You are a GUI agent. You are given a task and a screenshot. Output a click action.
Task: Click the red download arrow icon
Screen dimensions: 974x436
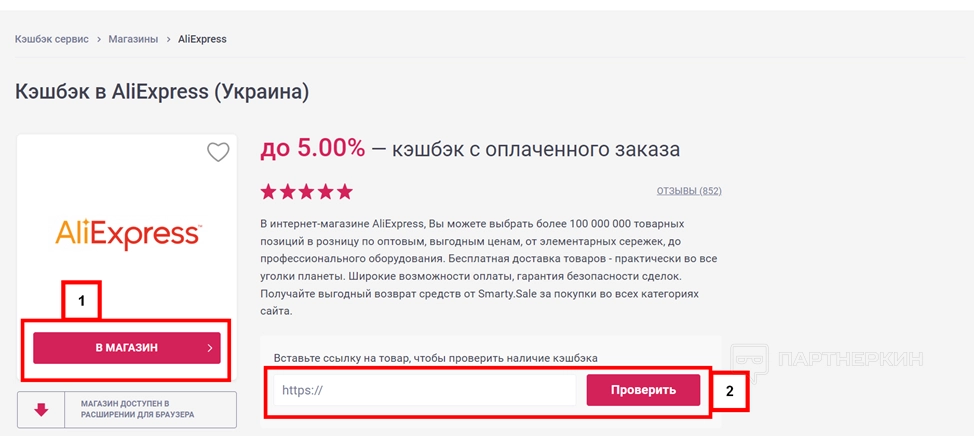[42, 409]
